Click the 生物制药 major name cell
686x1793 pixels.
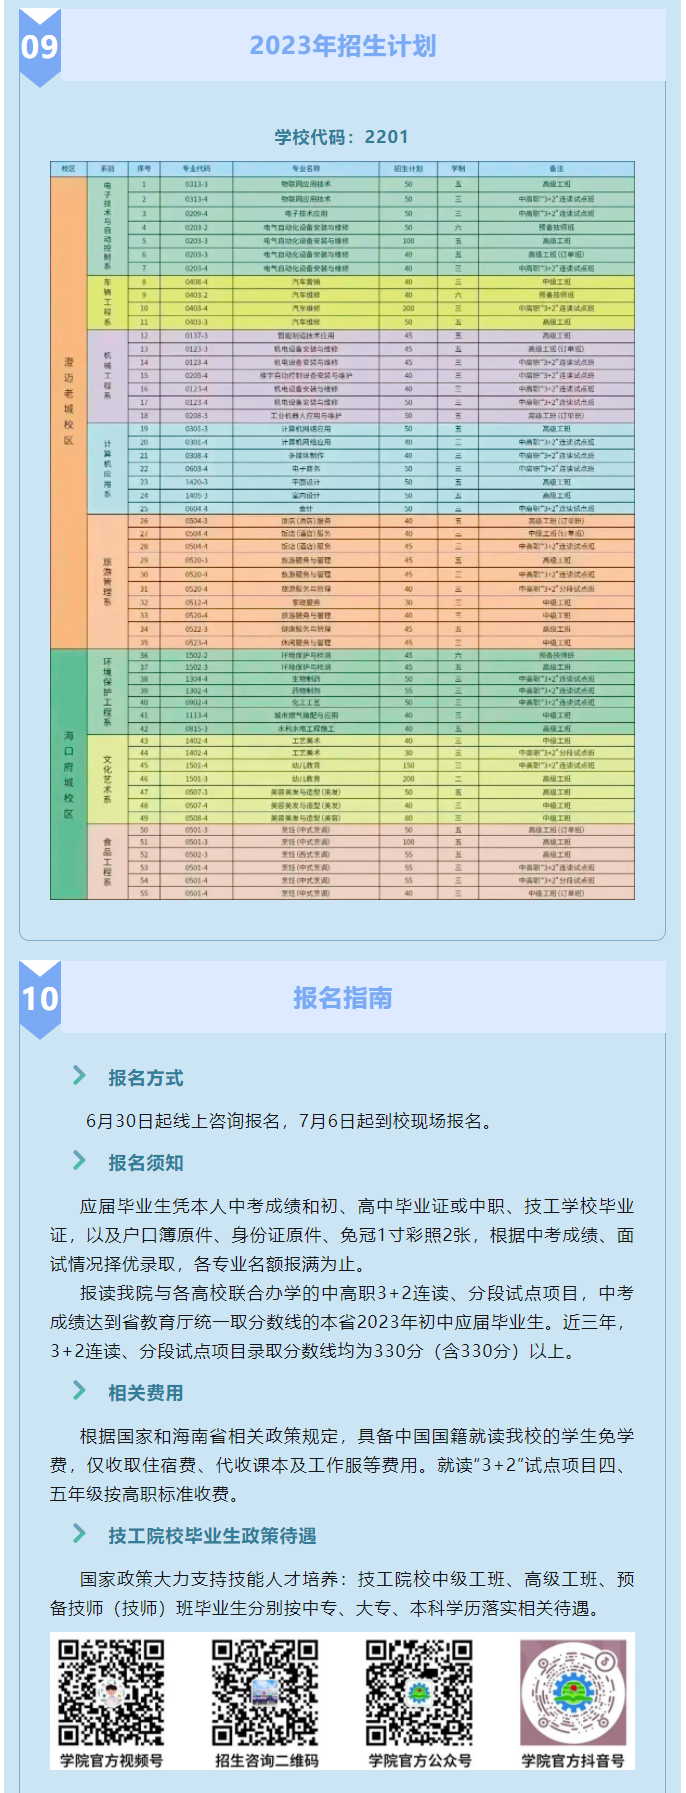pos(306,678)
